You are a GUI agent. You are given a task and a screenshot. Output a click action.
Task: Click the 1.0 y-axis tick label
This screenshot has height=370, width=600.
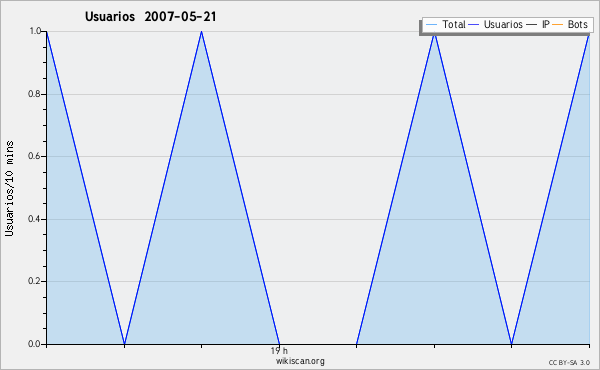tap(35, 31)
